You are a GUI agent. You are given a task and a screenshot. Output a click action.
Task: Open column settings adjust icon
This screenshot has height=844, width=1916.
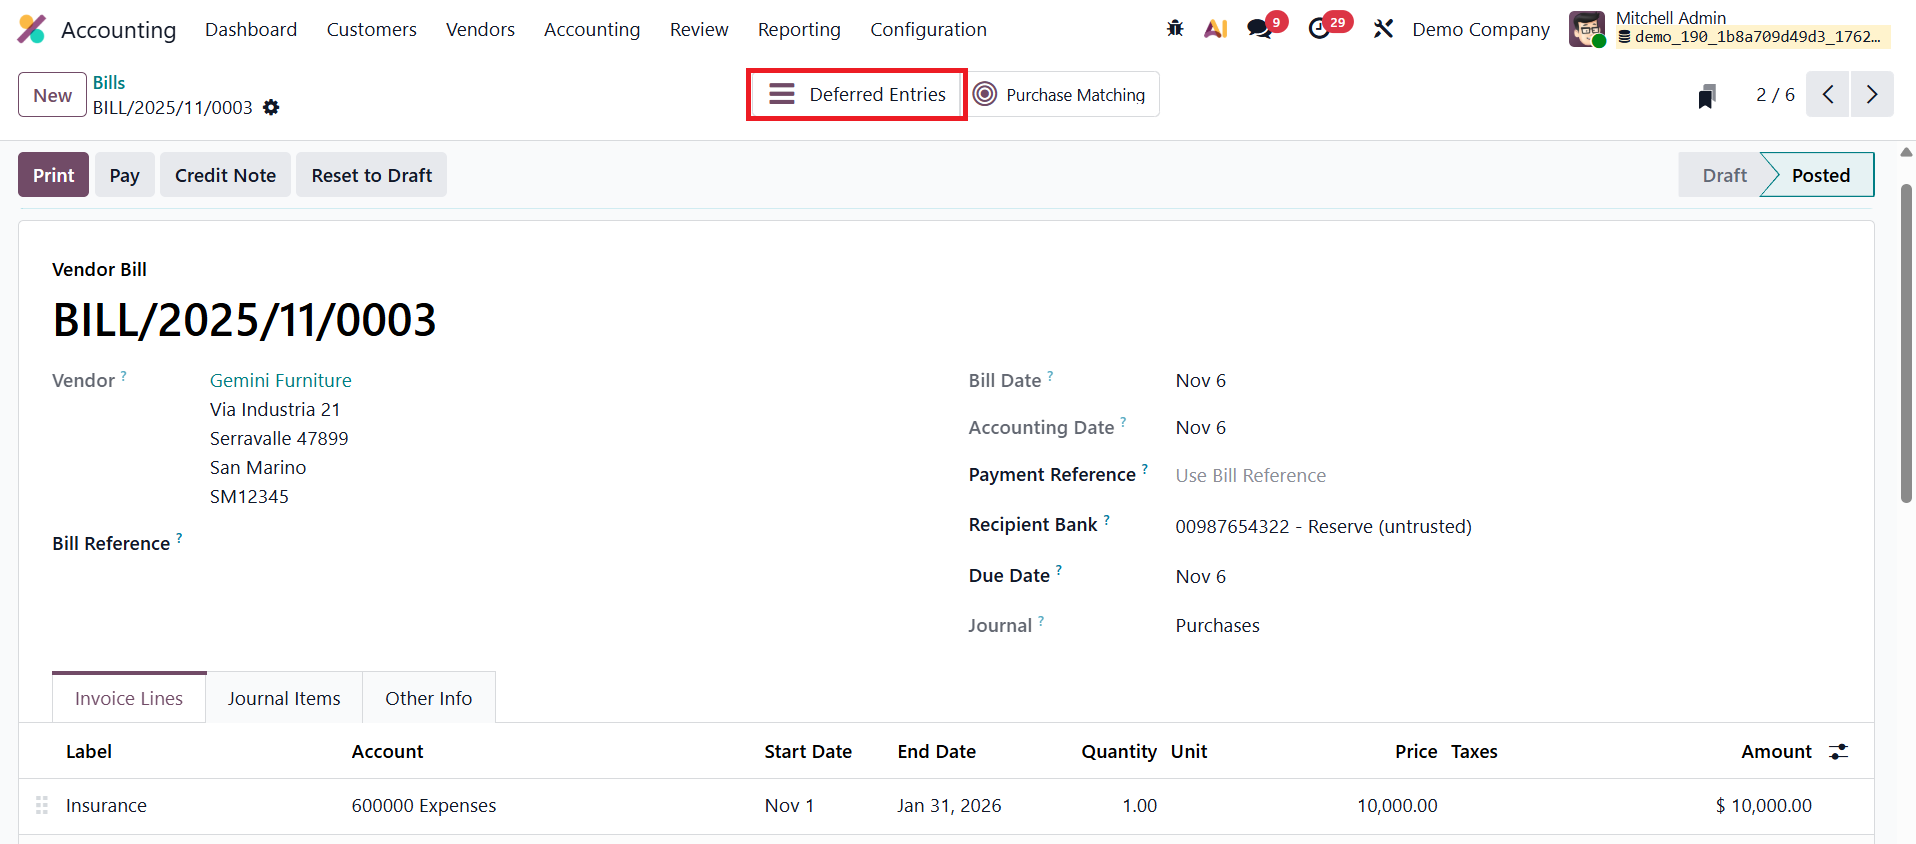point(1838,752)
